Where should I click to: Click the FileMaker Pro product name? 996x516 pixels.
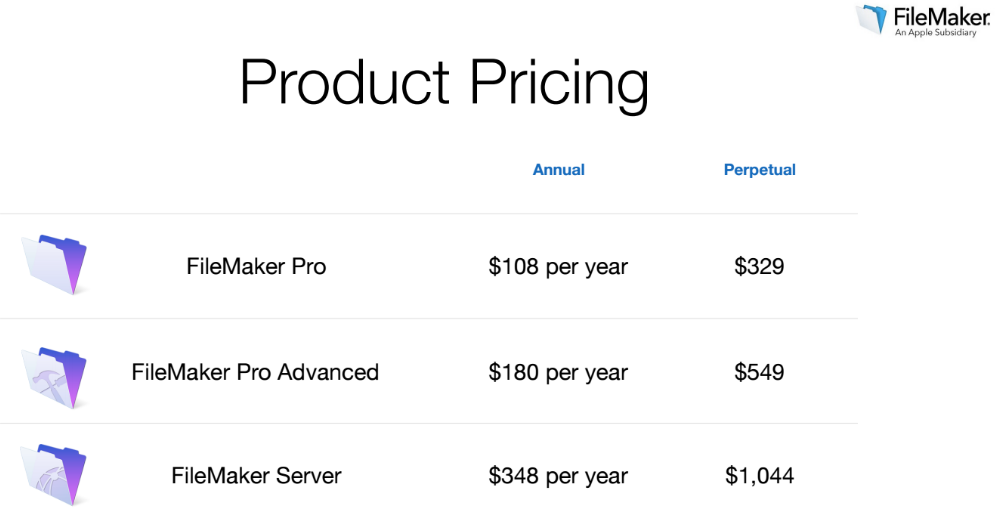[256, 267]
